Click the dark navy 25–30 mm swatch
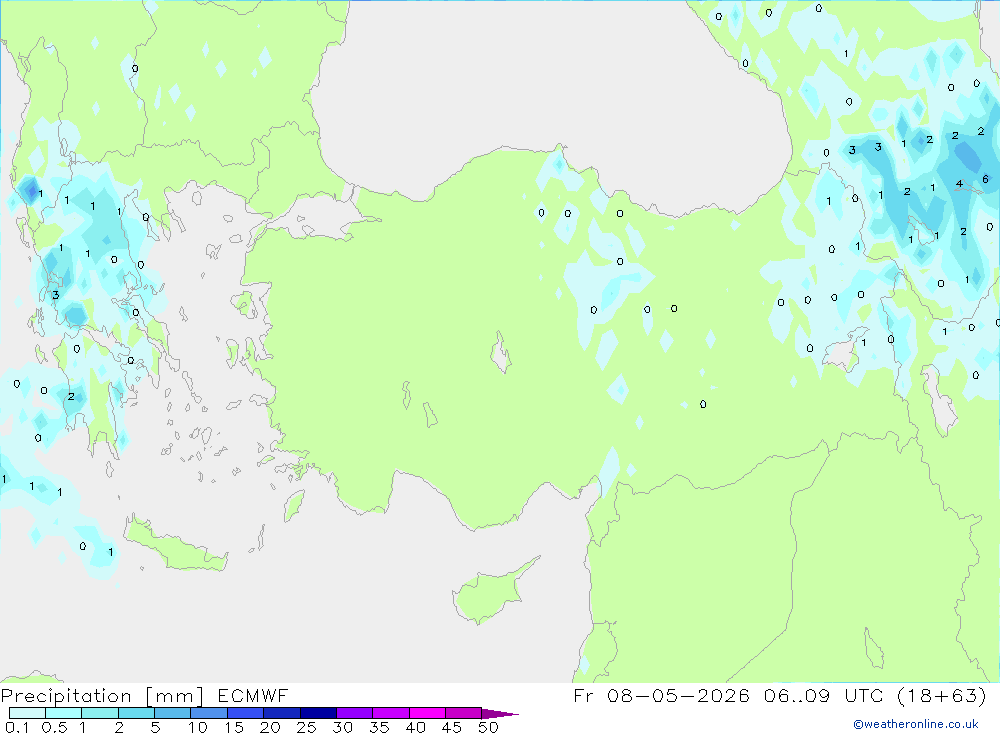The height and width of the screenshot is (733, 1000). click(318, 713)
